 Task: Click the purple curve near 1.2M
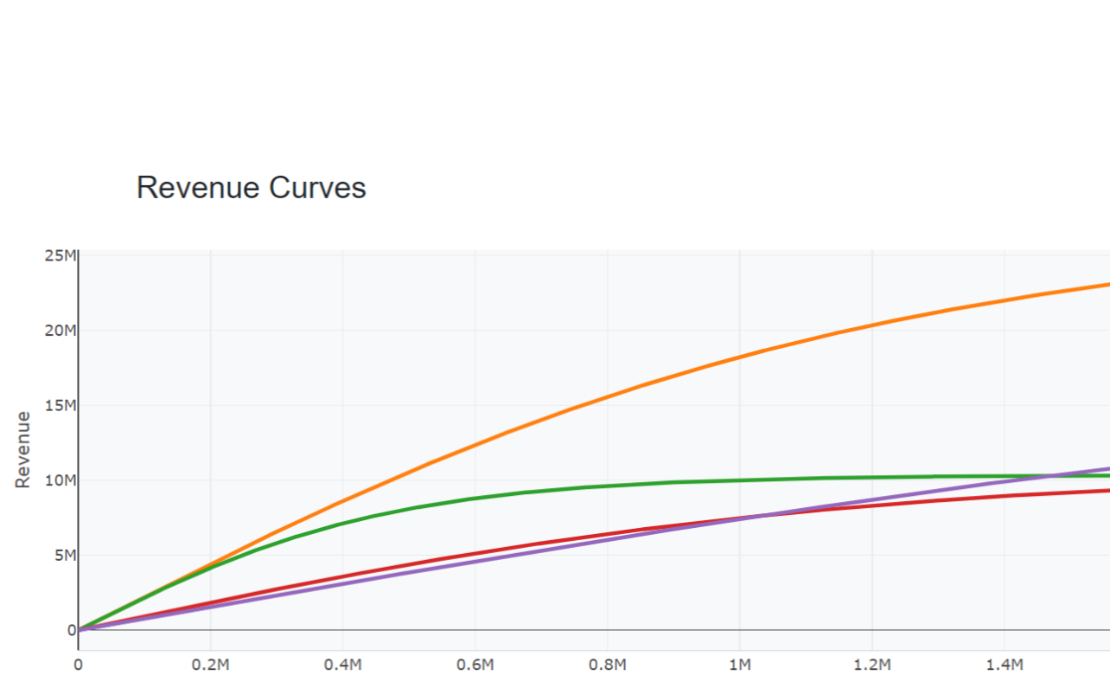tap(871, 500)
